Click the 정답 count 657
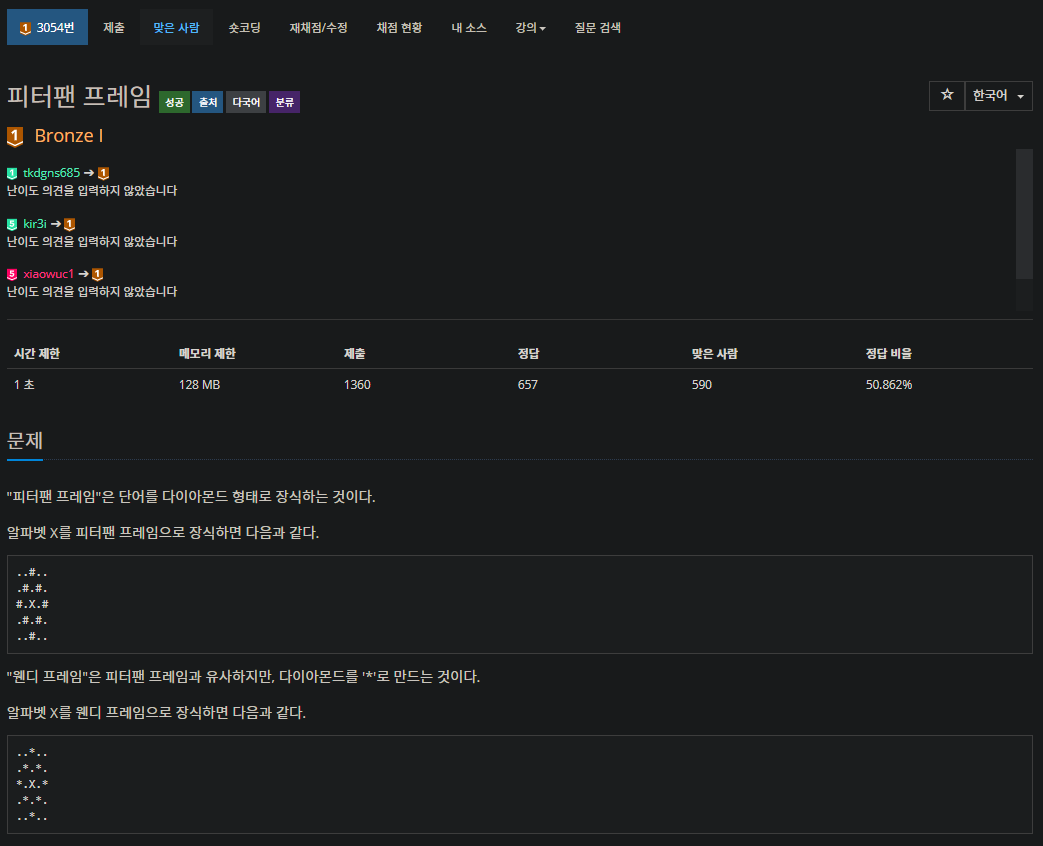Screen dimensions: 1043x846 click(527, 384)
